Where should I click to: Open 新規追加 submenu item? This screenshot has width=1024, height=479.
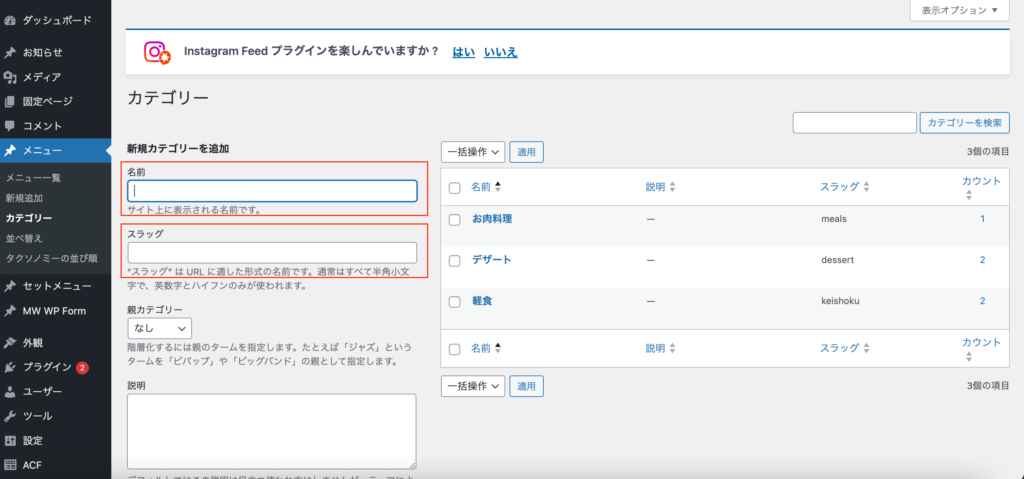click(x=24, y=197)
